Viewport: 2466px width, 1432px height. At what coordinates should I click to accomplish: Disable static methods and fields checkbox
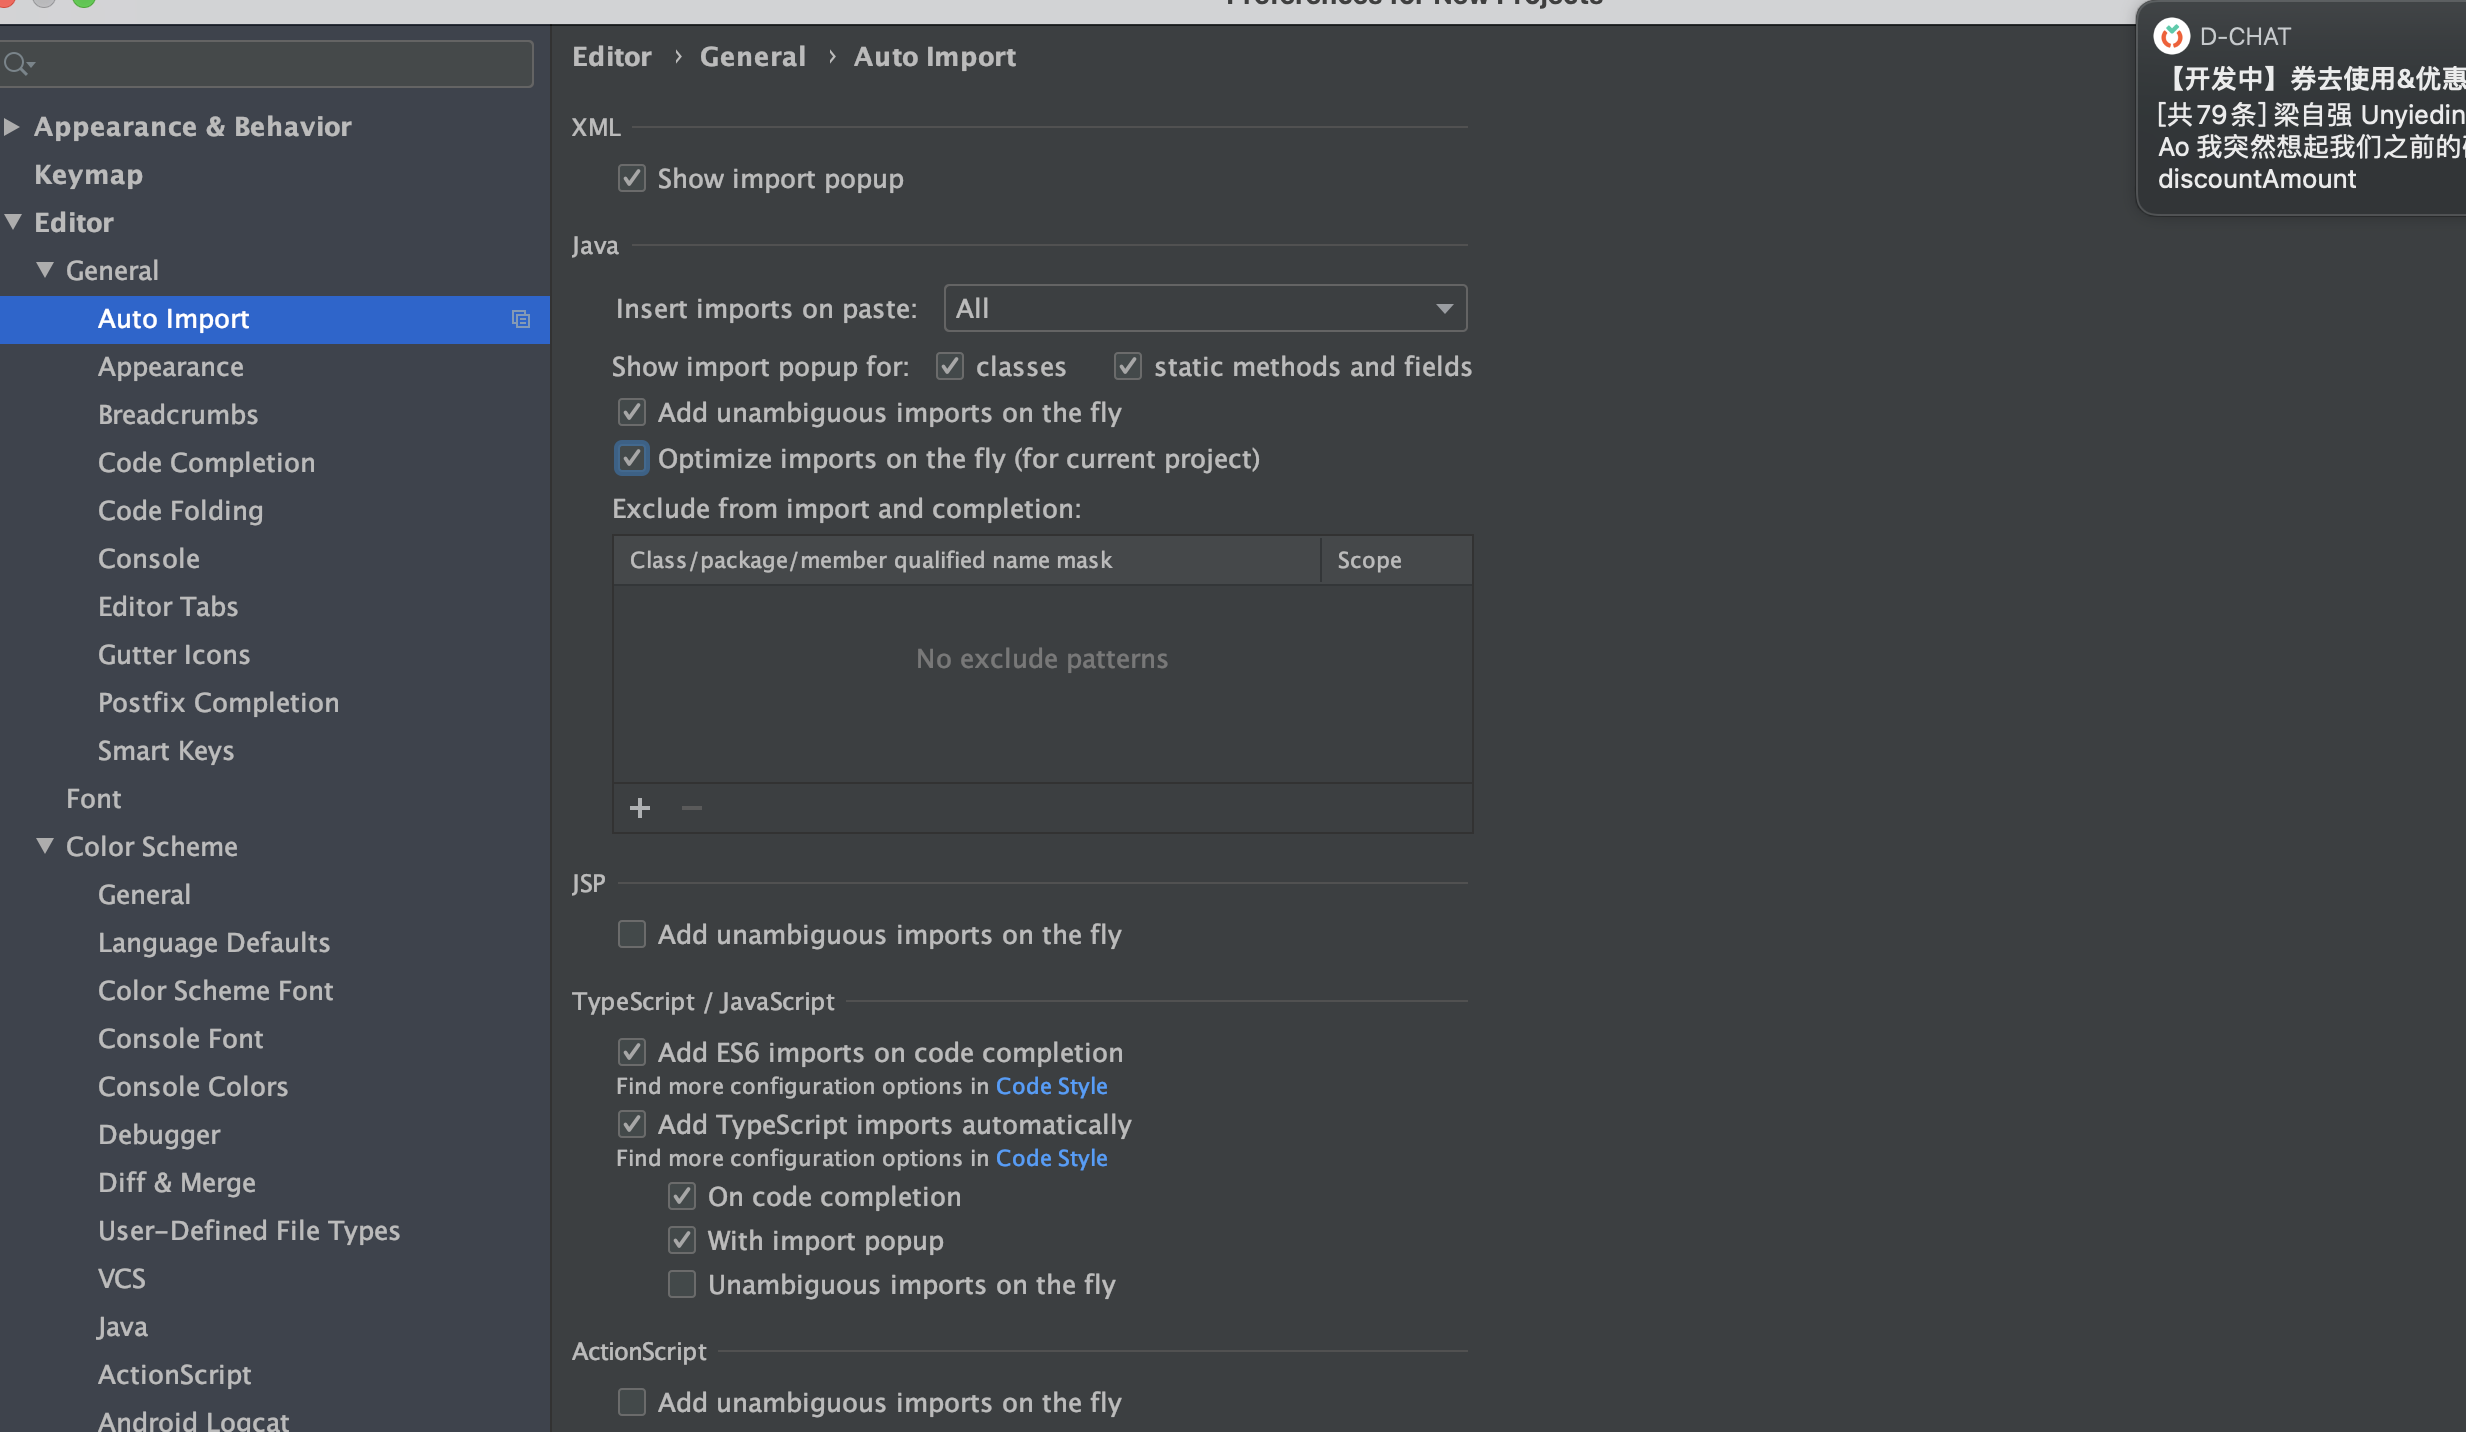tap(1127, 367)
